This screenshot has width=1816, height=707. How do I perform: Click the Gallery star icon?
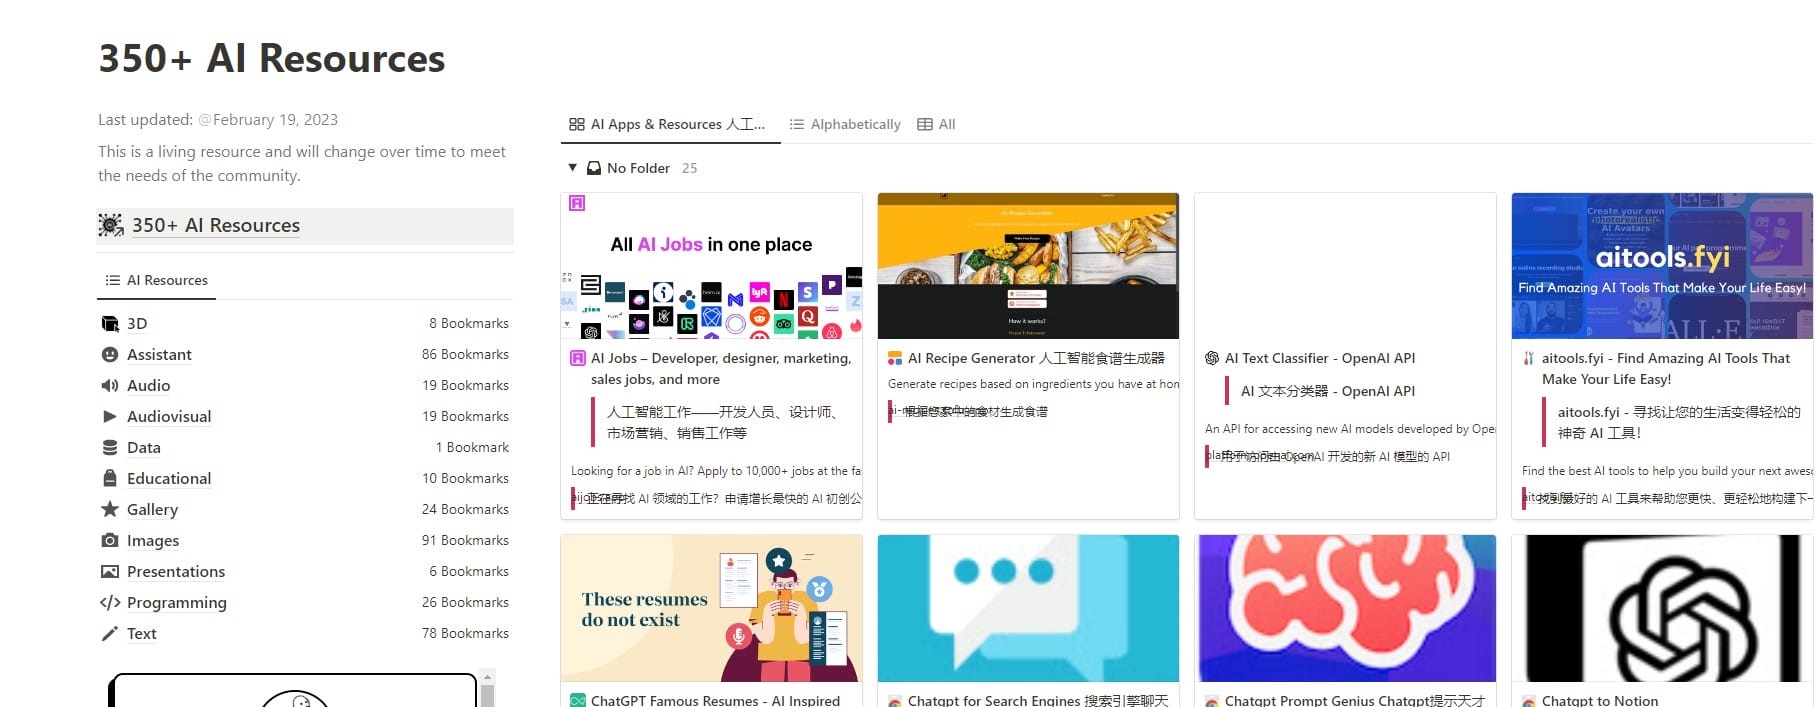110,509
